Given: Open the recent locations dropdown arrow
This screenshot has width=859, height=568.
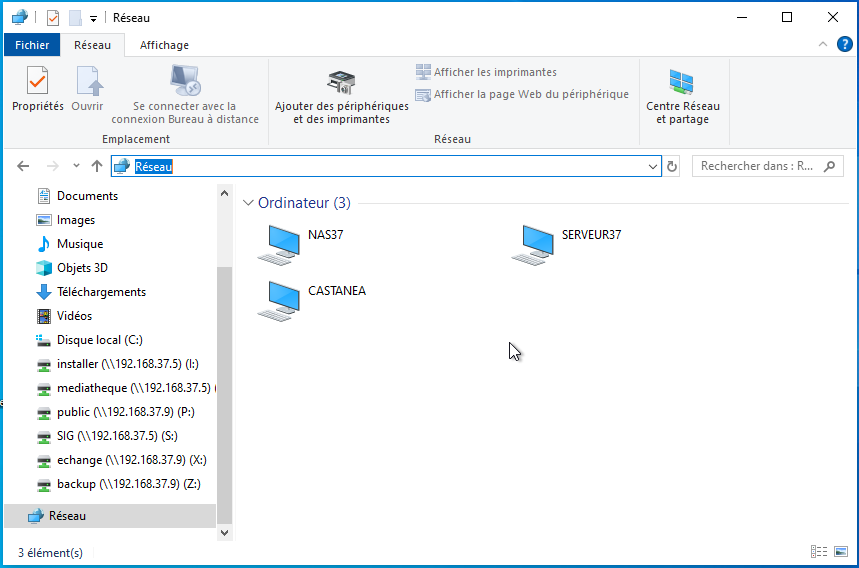Looking at the screenshot, I should point(75,167).
